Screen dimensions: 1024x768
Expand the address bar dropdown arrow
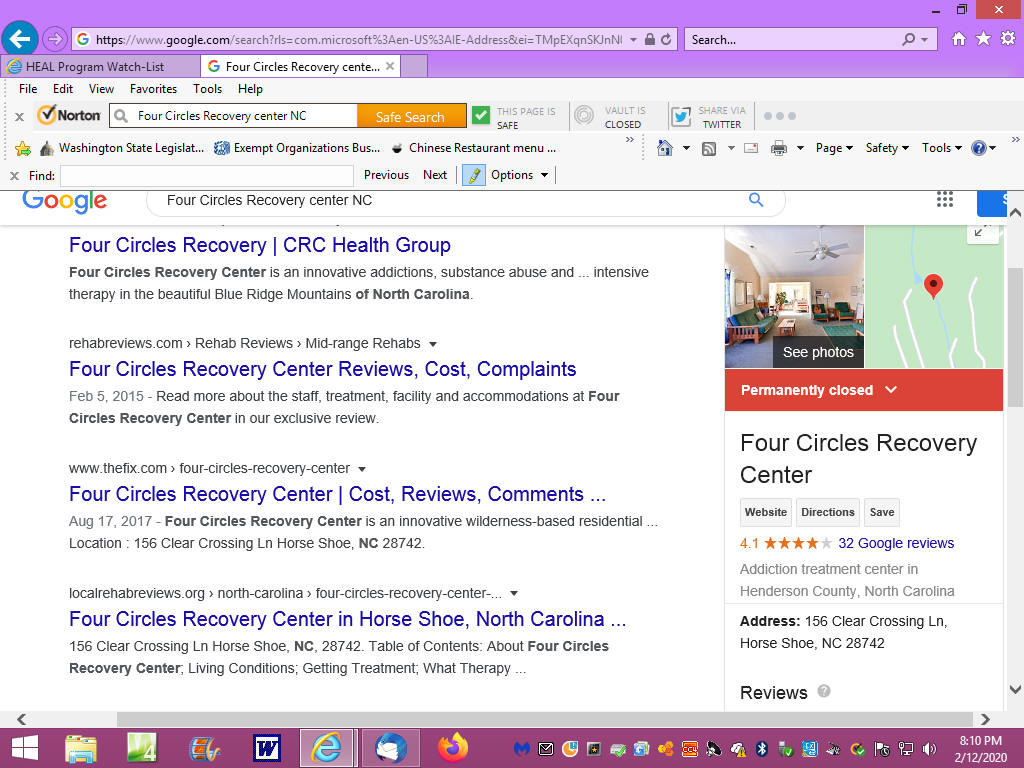point(633,40)
